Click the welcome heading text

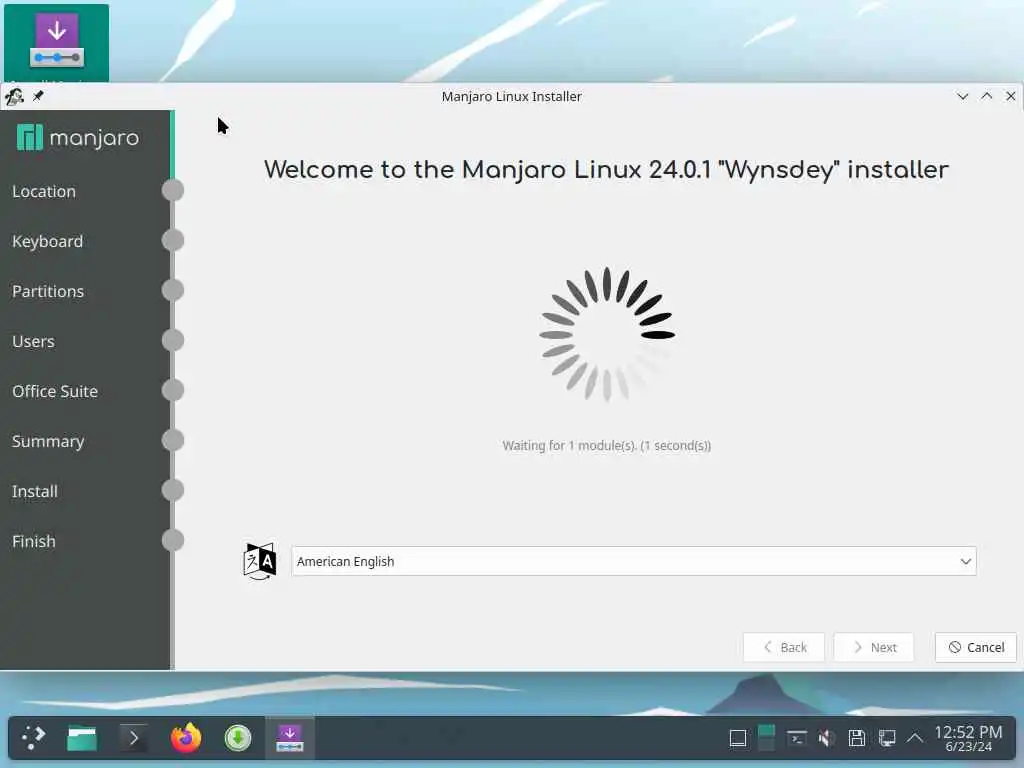606,170
